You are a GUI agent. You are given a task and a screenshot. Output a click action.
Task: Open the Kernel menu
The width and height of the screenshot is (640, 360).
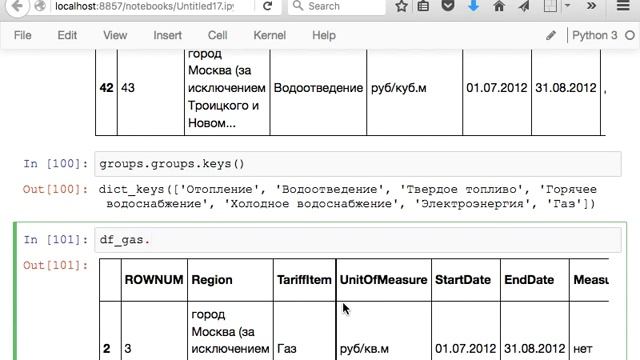[x=269, y=36]
